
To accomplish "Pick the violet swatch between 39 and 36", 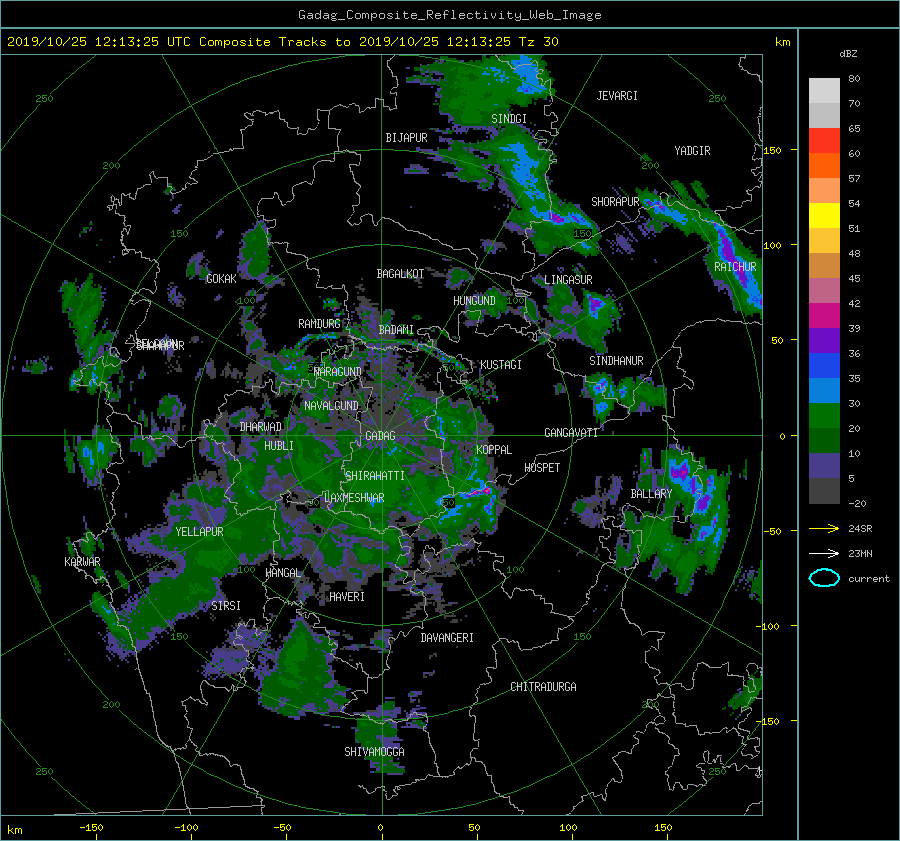I will (x=824, y=340).
